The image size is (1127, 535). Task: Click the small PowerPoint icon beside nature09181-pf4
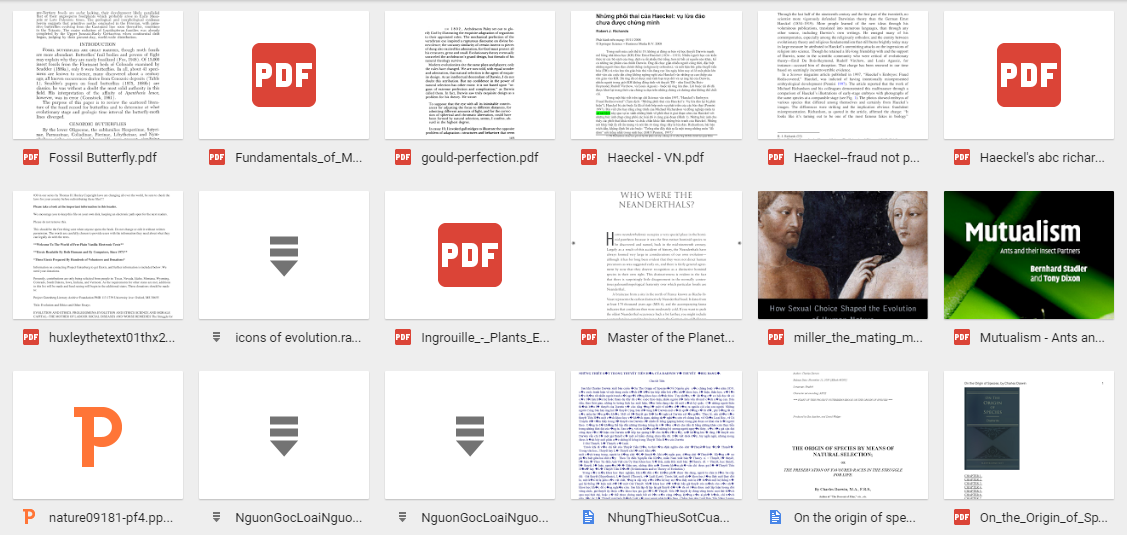tap(30, 517)
